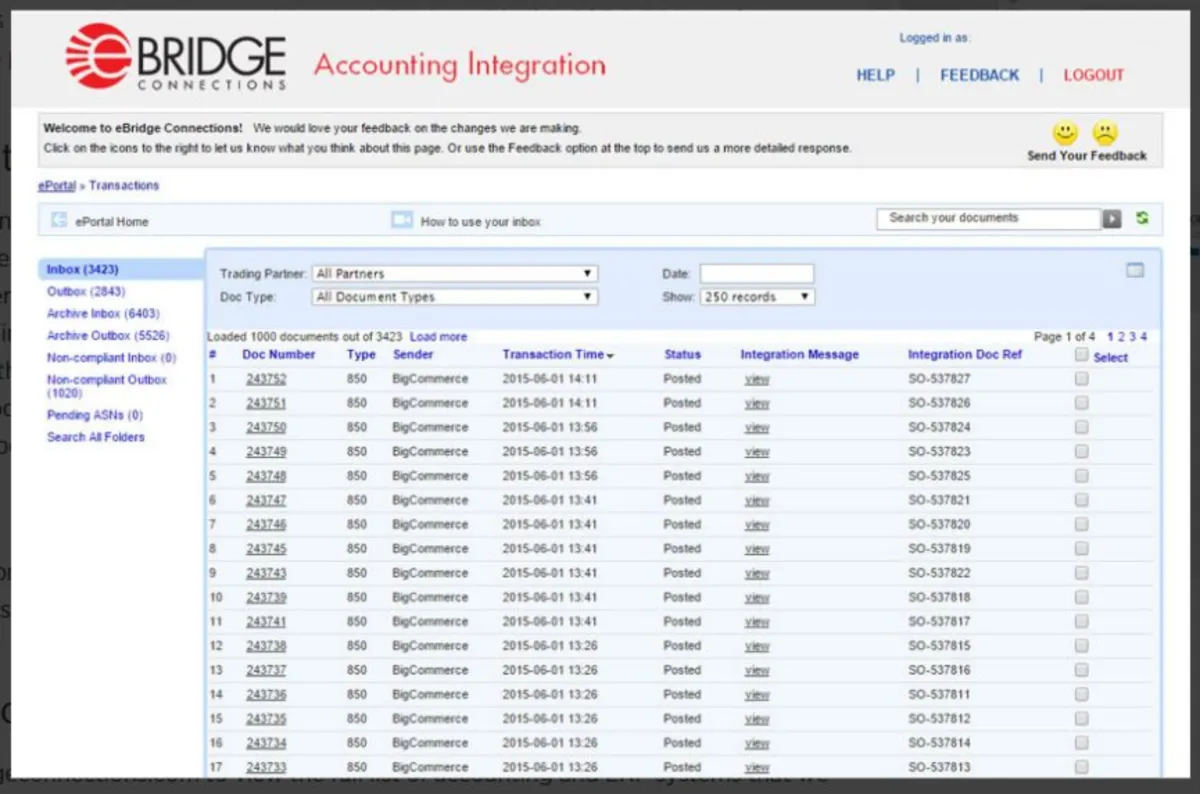The width and height of the screenshot is (1200, 794).
Task: Select checkbox for row with SO-537821
Action: coord(1081,500)
